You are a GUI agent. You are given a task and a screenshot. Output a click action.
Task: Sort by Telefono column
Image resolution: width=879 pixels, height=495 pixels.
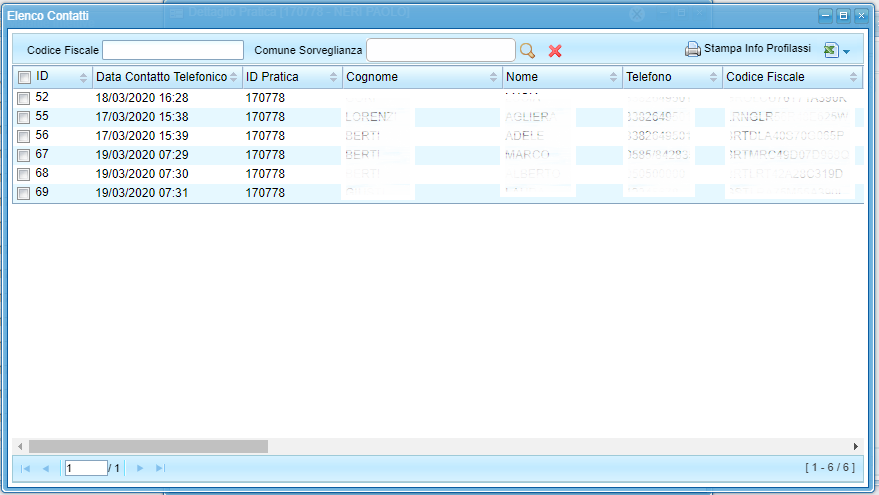tap(713, 77)
